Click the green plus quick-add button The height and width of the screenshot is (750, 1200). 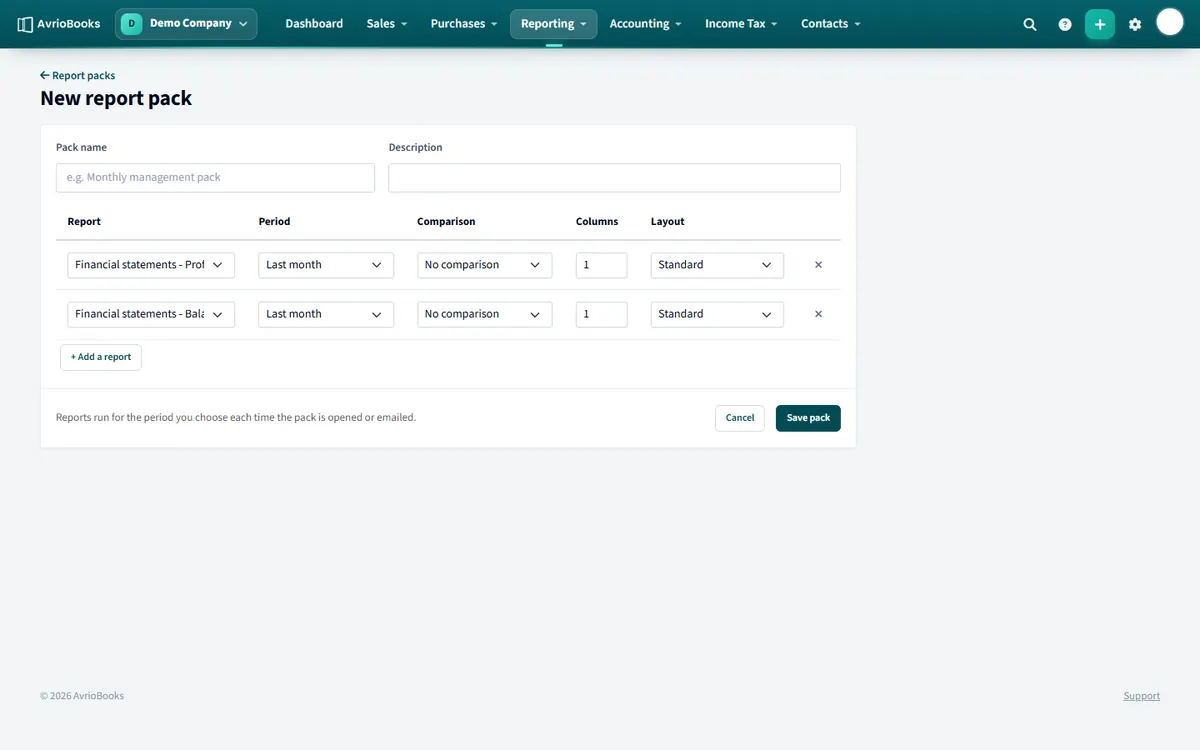point(1100,24)
